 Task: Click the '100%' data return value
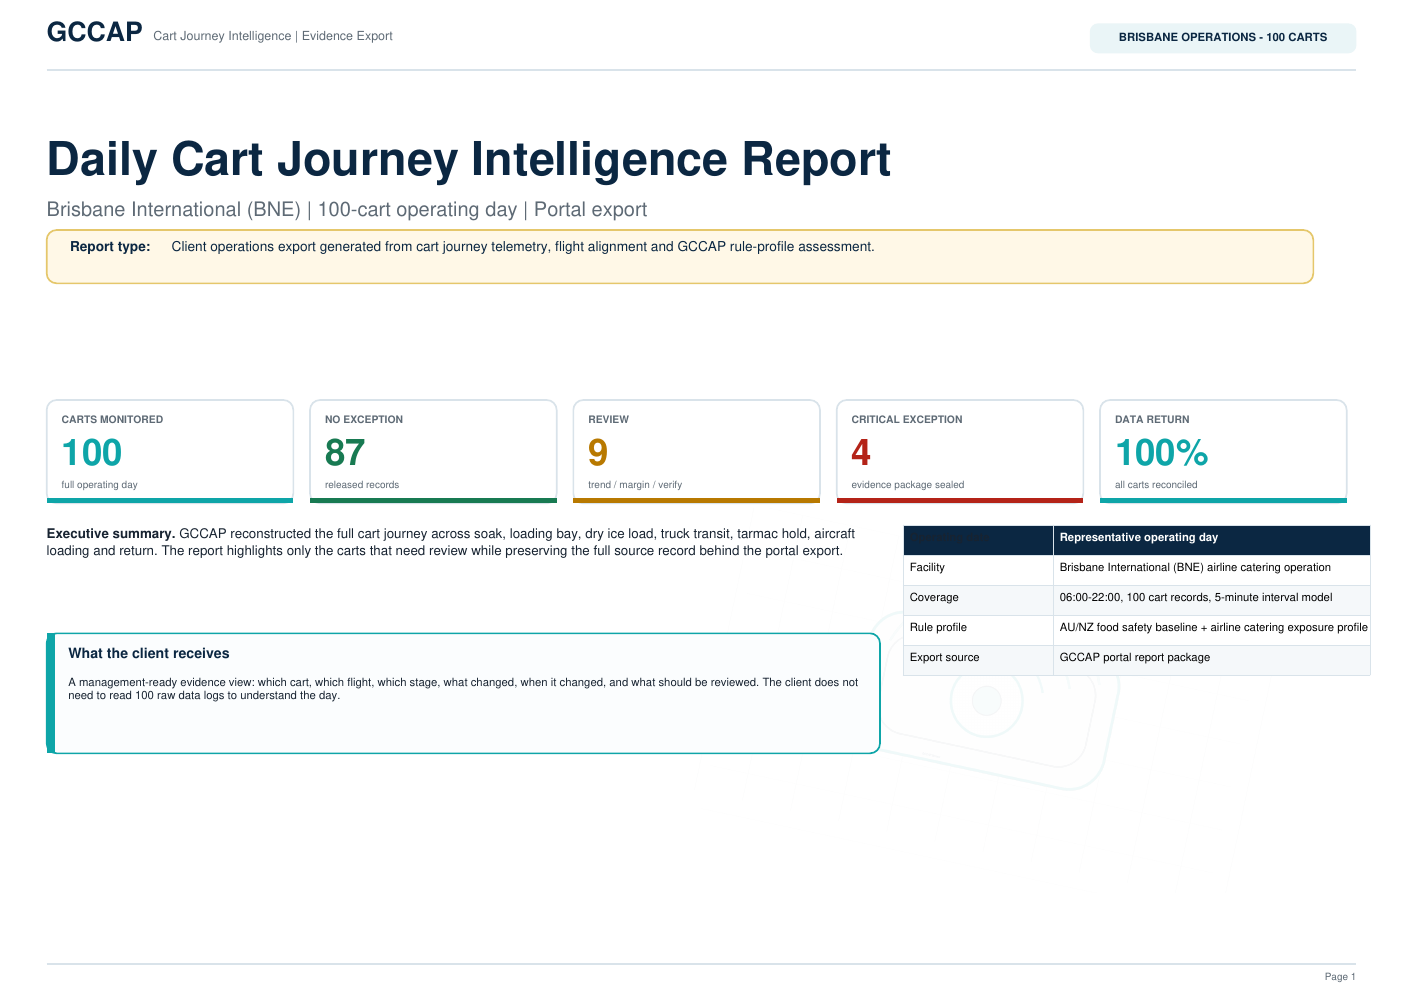click(x=1162, y=453)
